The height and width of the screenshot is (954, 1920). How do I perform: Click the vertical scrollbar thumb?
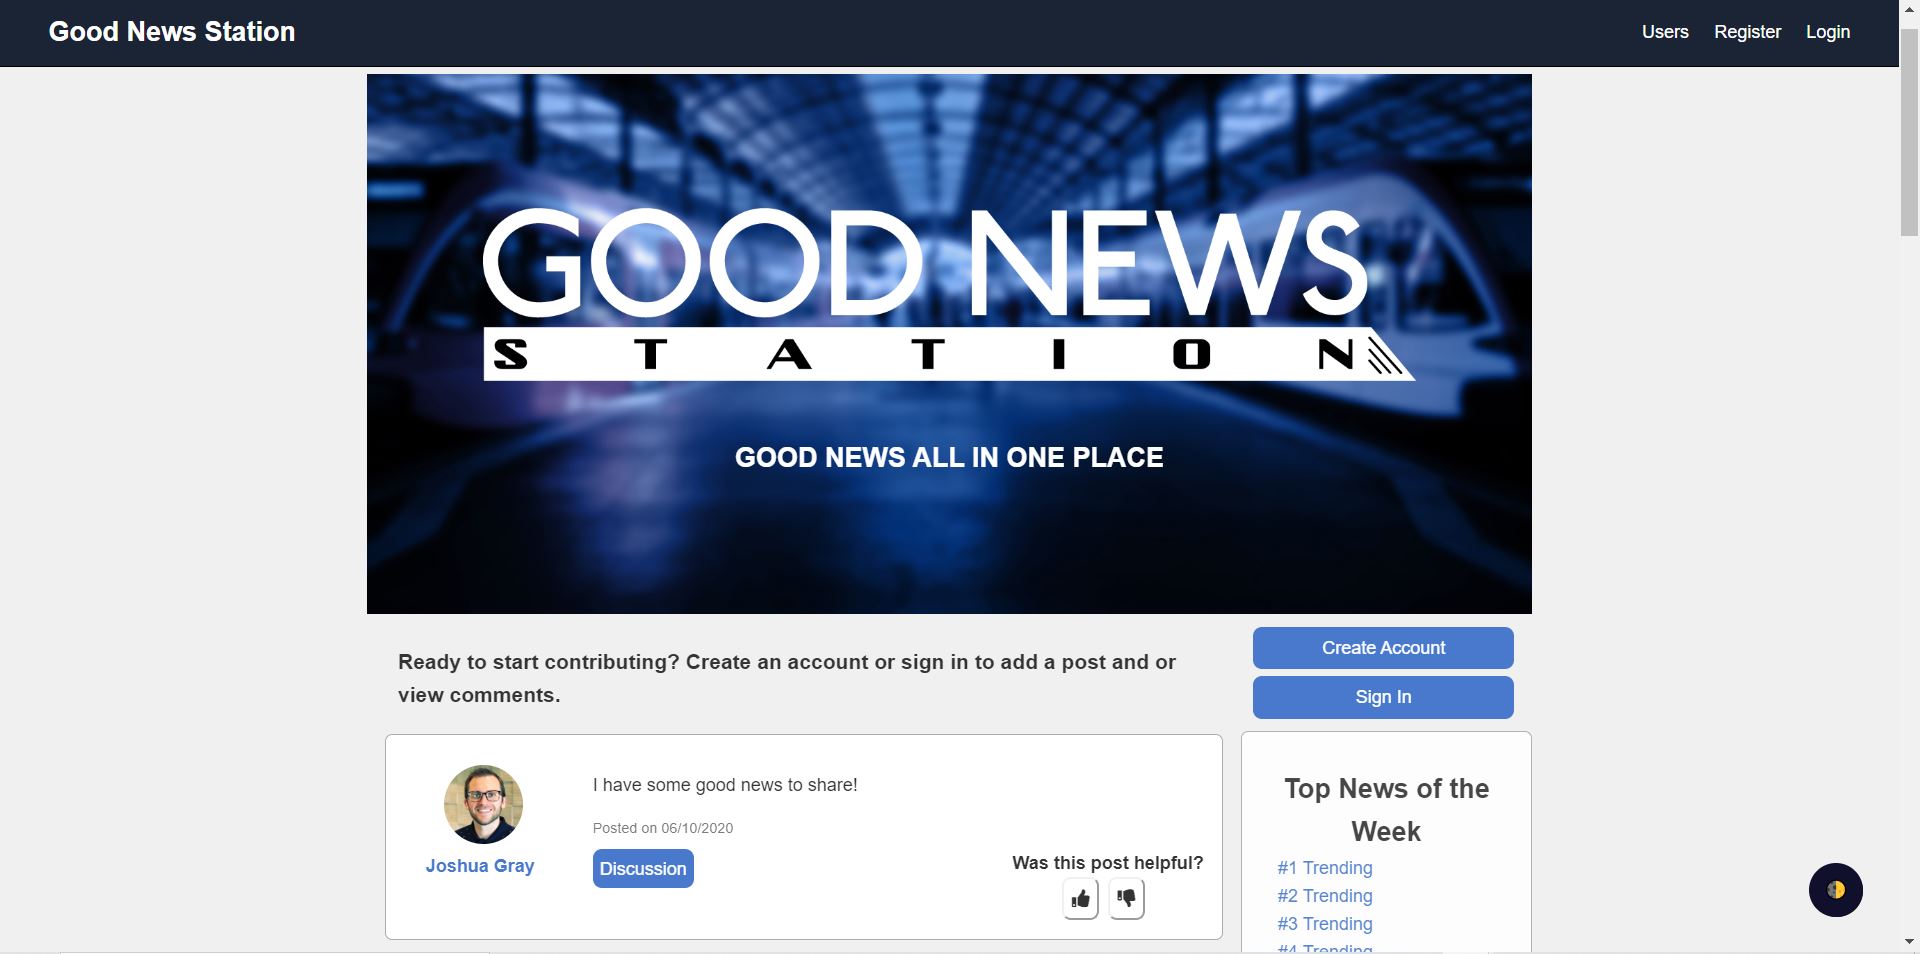(1909, 130)
